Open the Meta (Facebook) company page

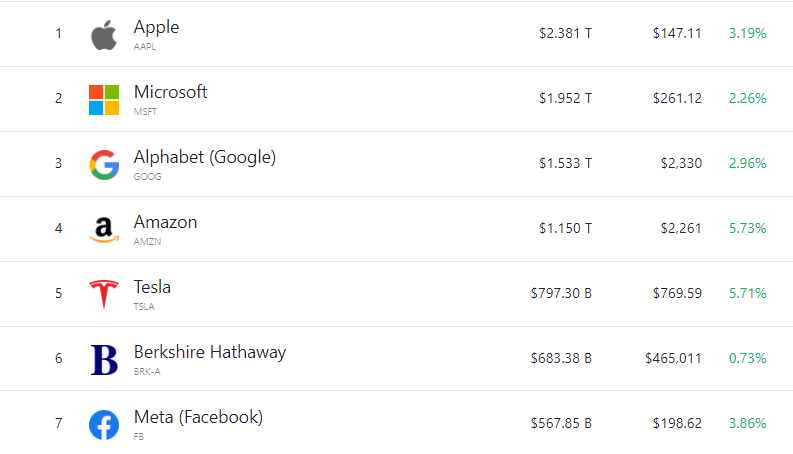[x=198, y=417]
